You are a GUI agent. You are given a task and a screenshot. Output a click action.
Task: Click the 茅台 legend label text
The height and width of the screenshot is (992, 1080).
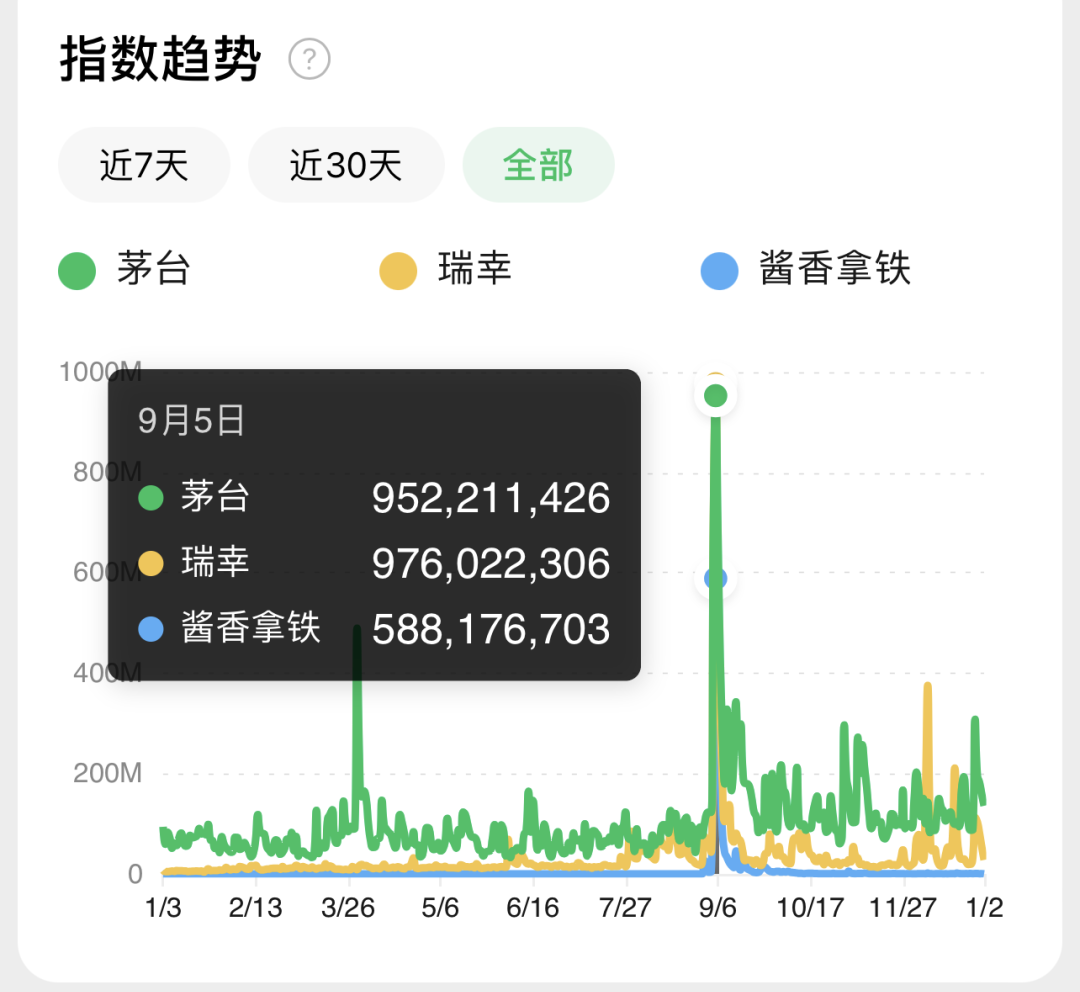(153, 269)
